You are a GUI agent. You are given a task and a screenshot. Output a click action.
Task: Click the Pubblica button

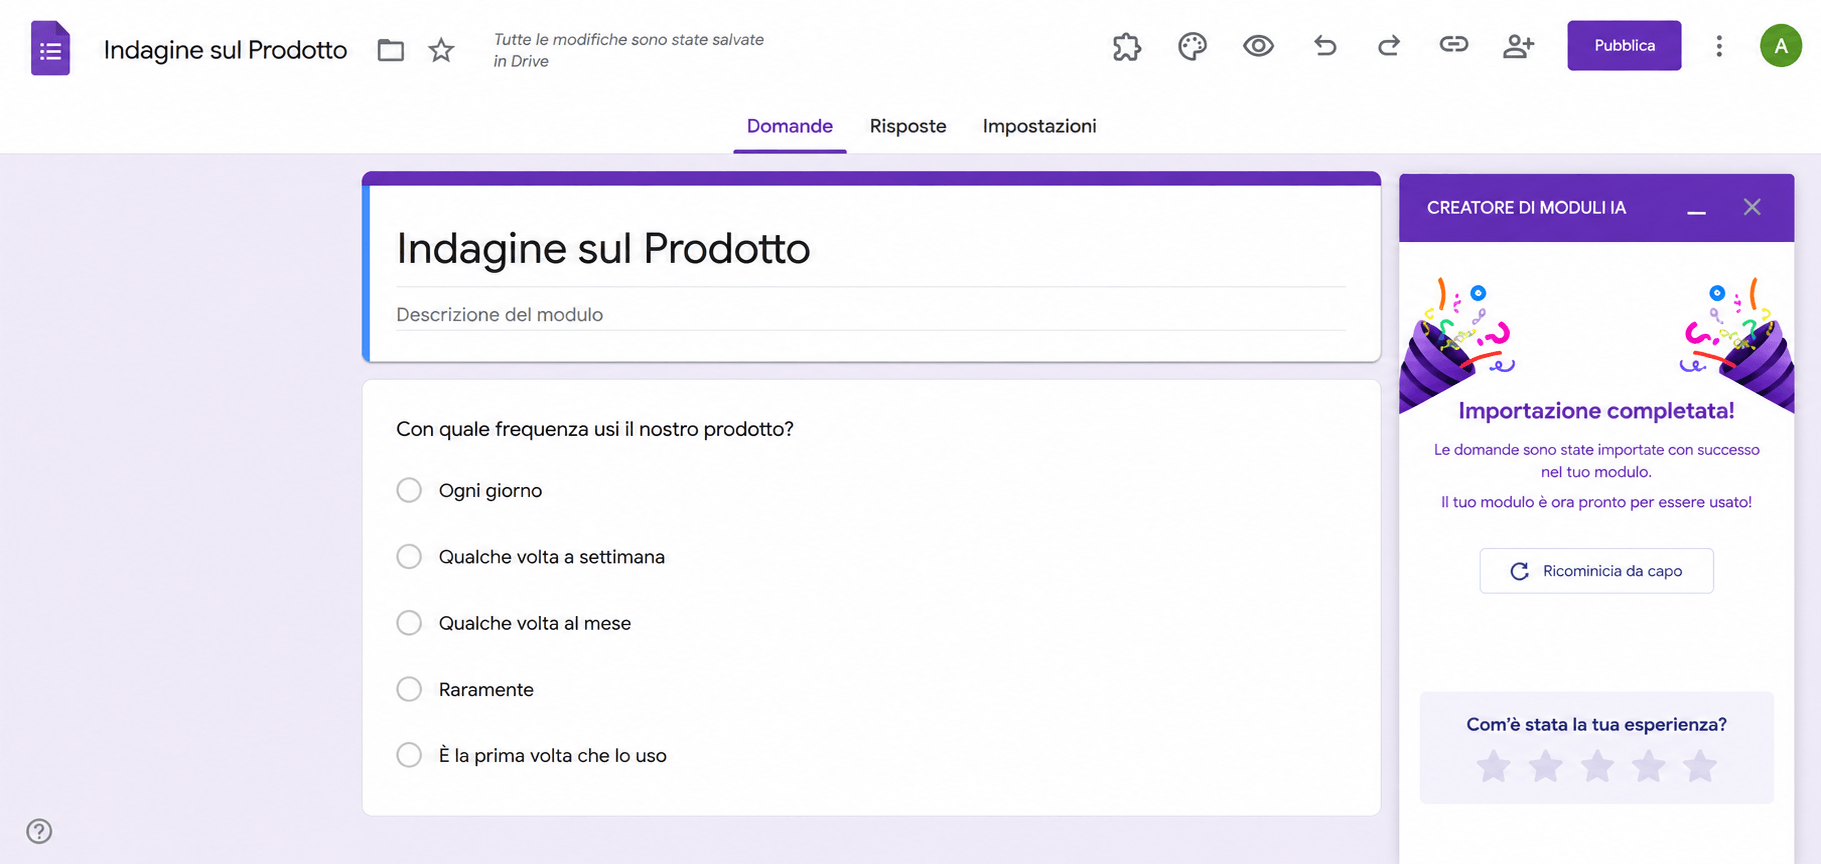tap(1624, 46)
